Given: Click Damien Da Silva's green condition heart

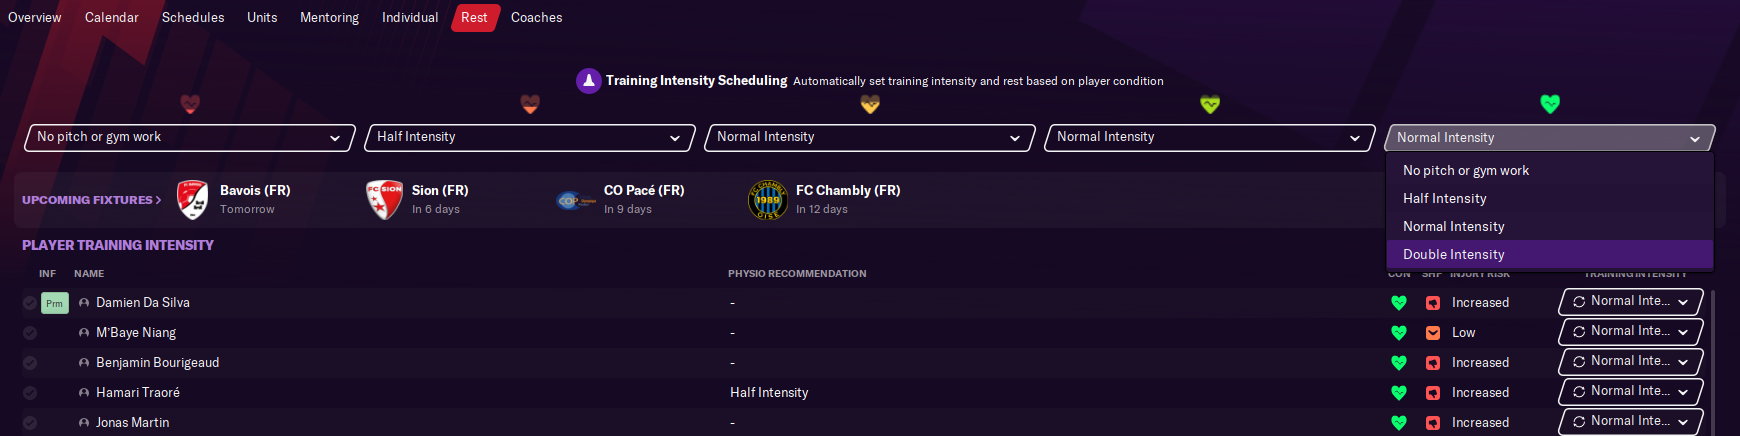Looking at the screenshot, I should (x=1399, y=303).
